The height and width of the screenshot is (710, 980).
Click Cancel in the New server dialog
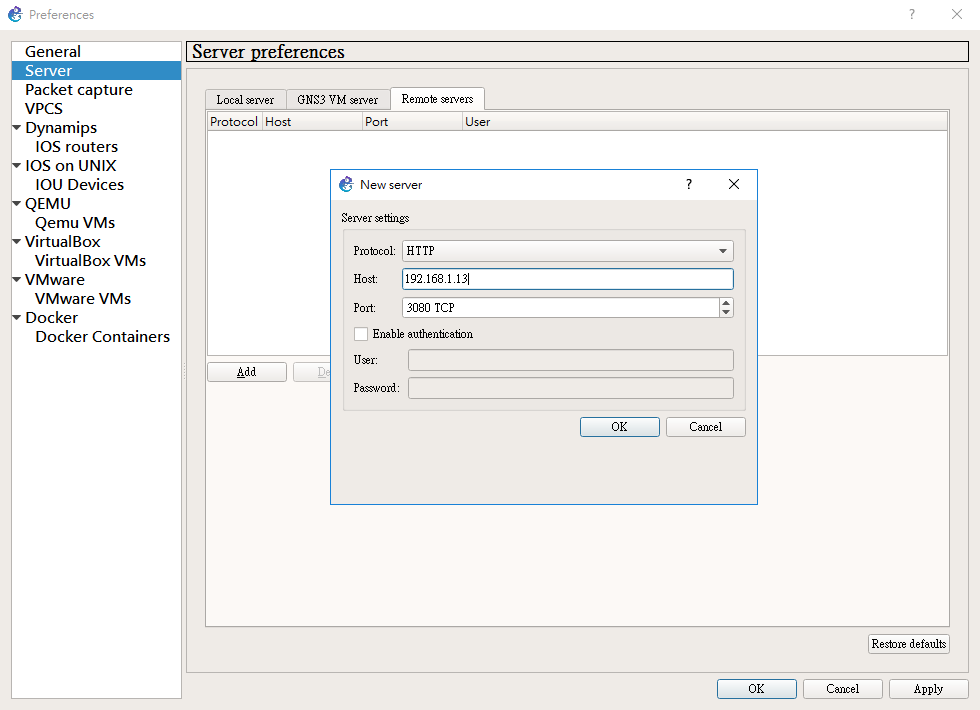coord(706,427)
